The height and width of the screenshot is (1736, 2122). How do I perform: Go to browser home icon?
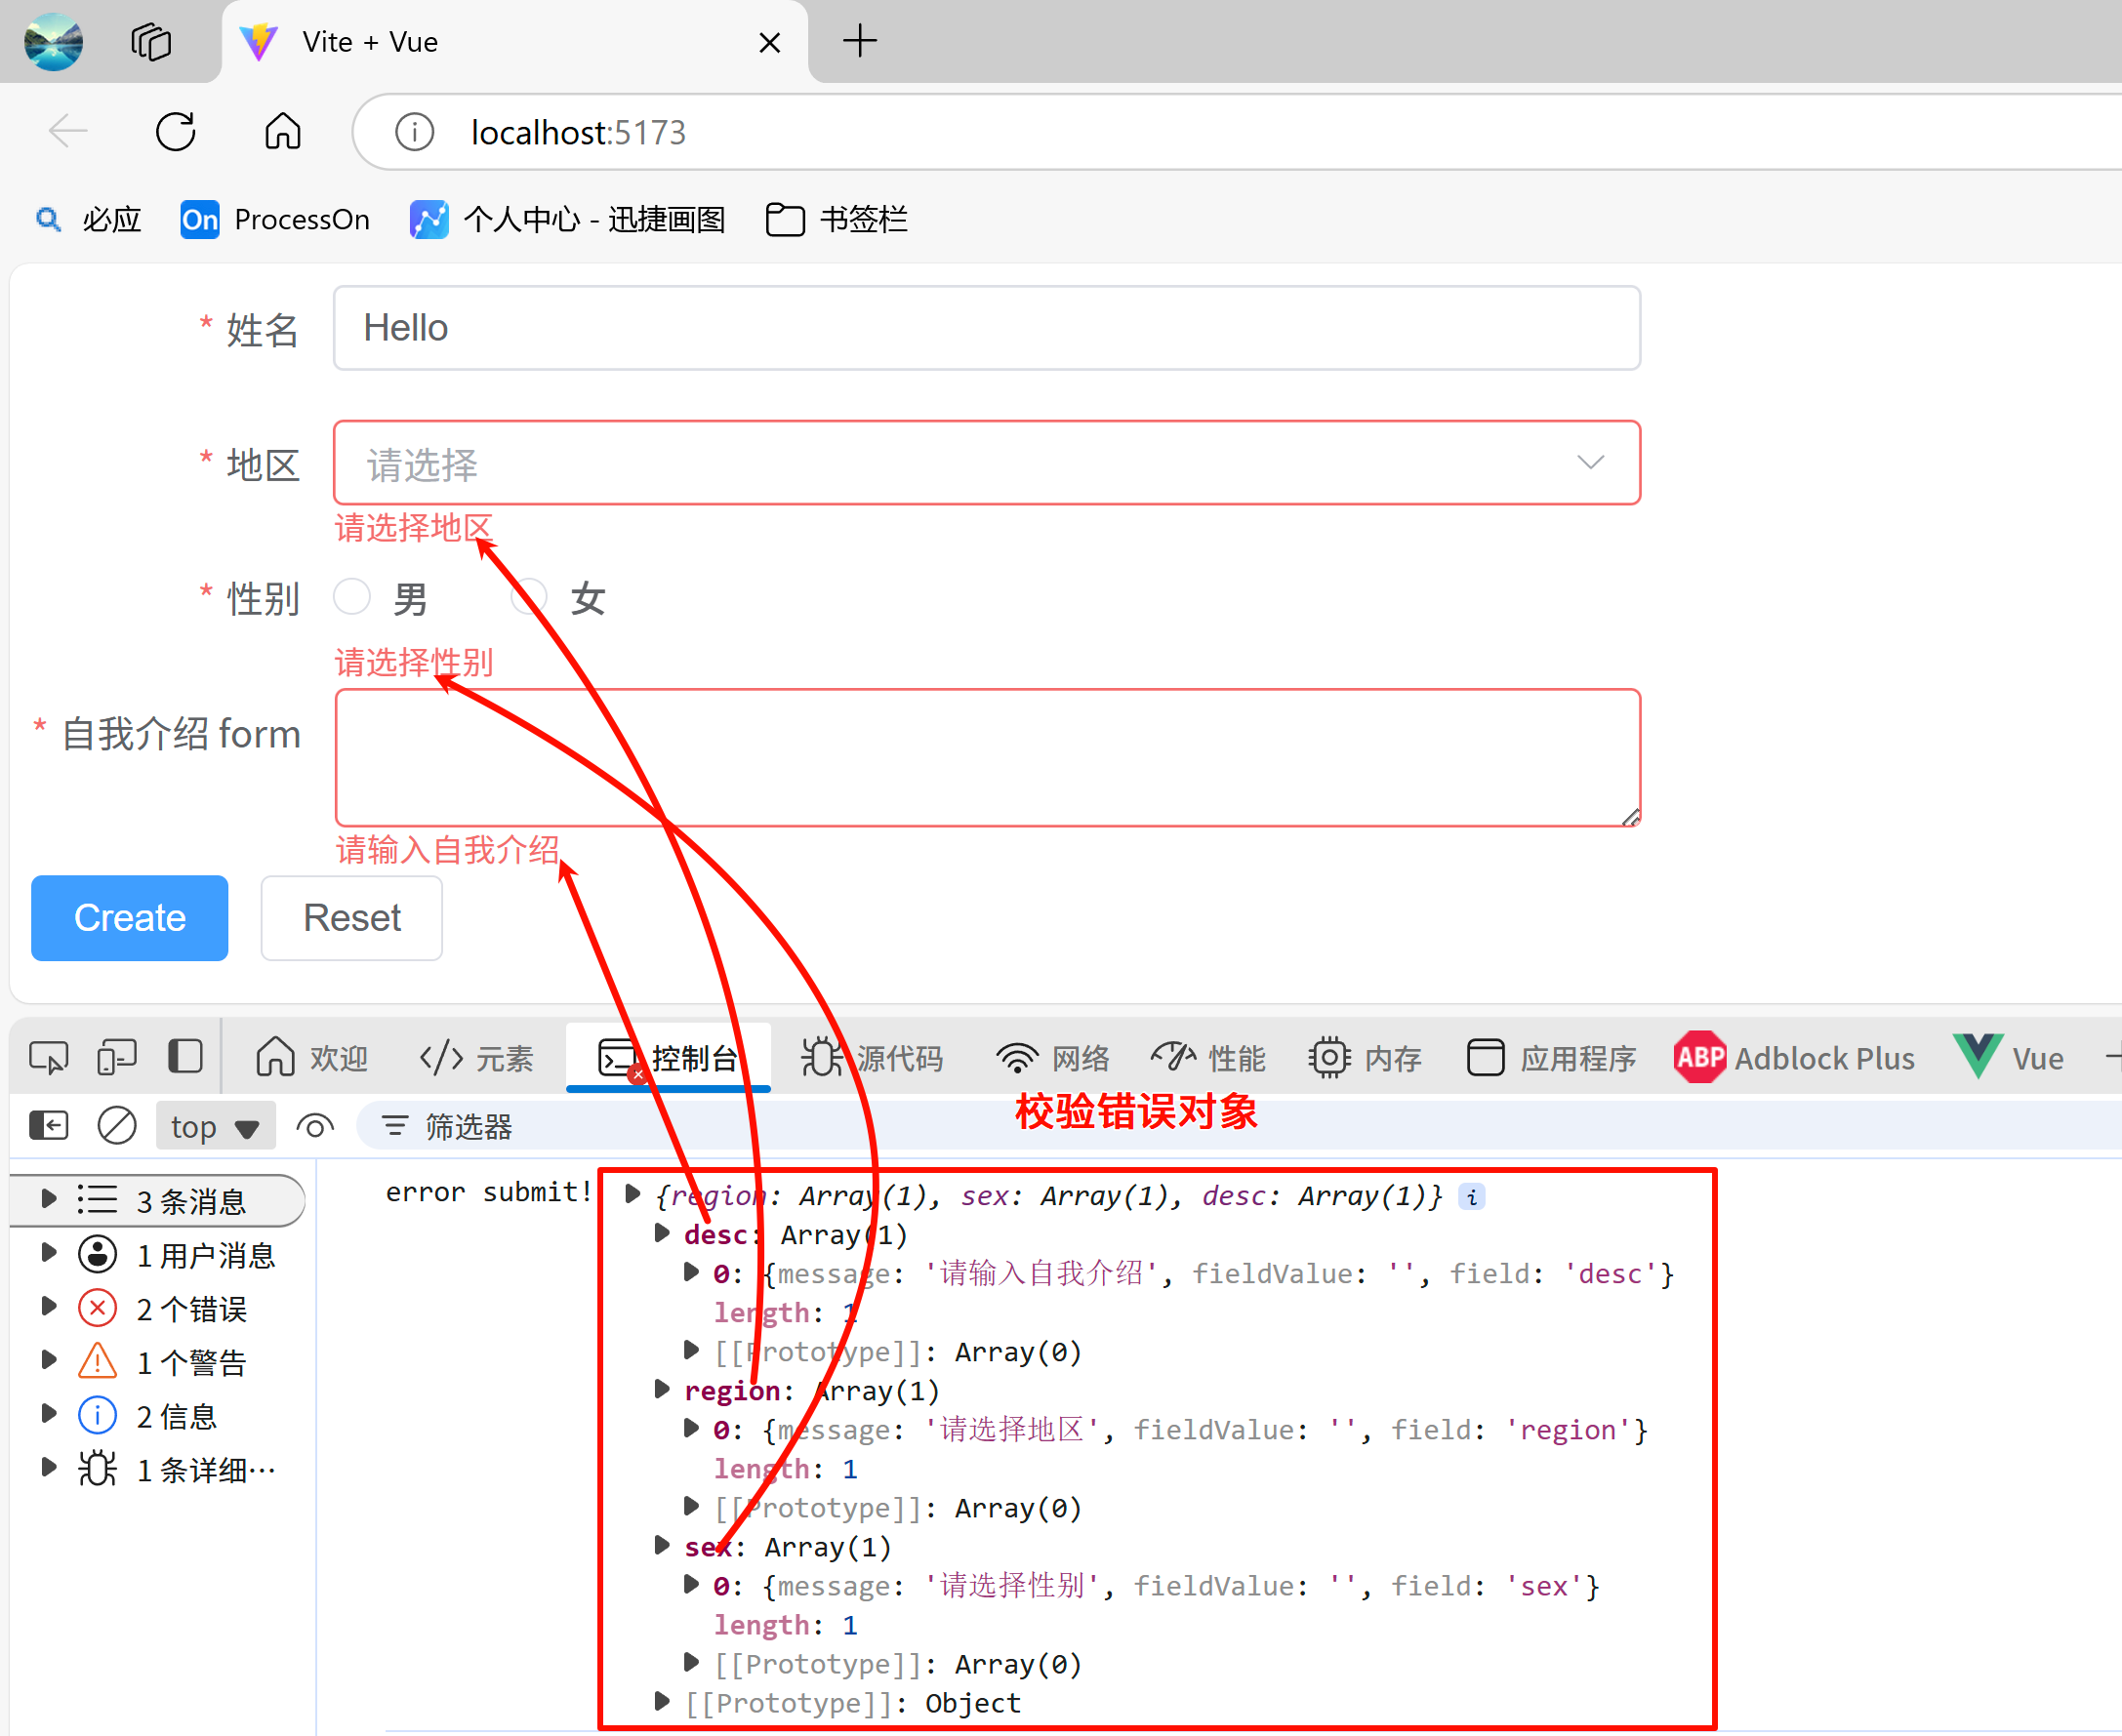[283, 132]
